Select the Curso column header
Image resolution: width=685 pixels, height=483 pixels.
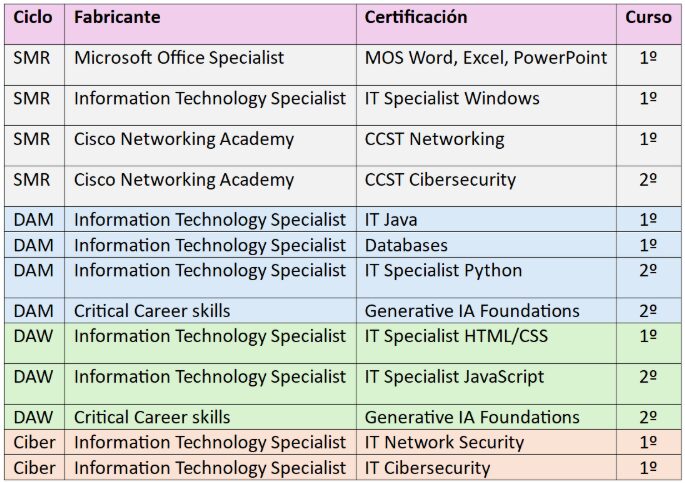click(x=649, y=24)
